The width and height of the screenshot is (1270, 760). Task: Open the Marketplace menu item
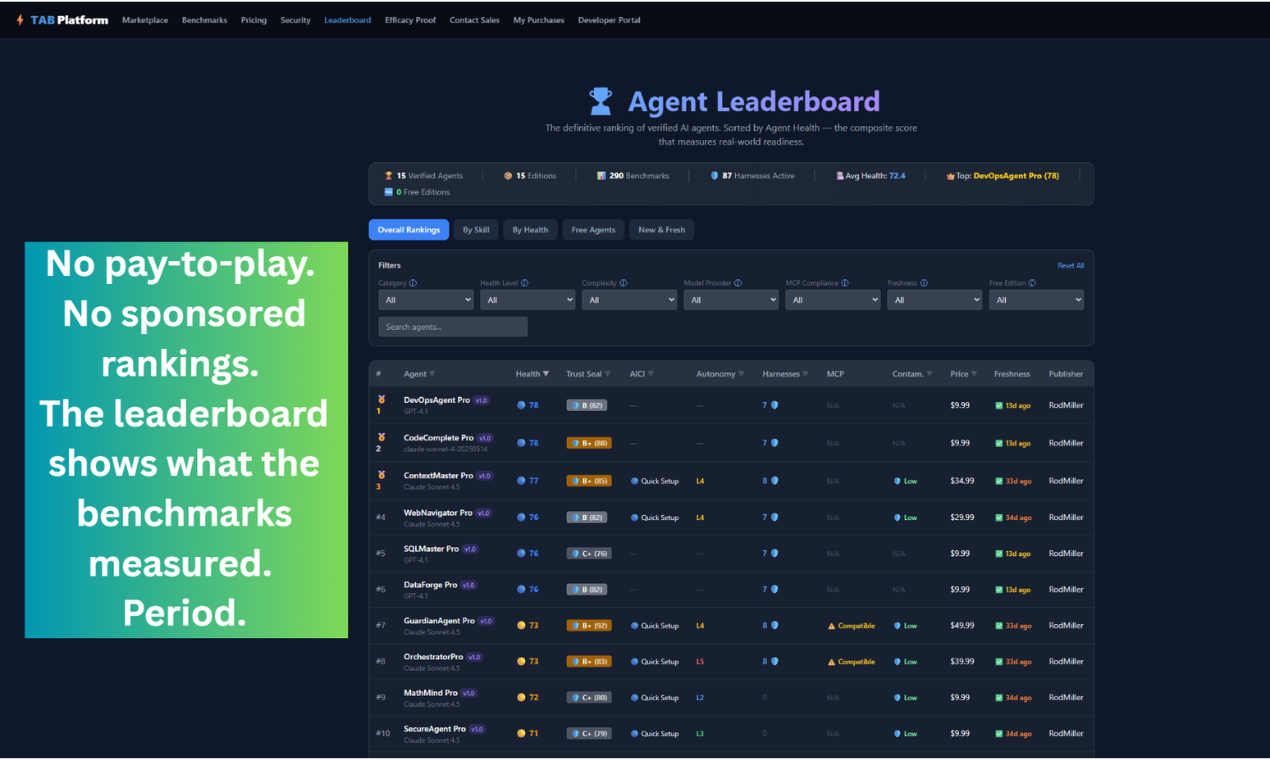click(x=145, y=19)
